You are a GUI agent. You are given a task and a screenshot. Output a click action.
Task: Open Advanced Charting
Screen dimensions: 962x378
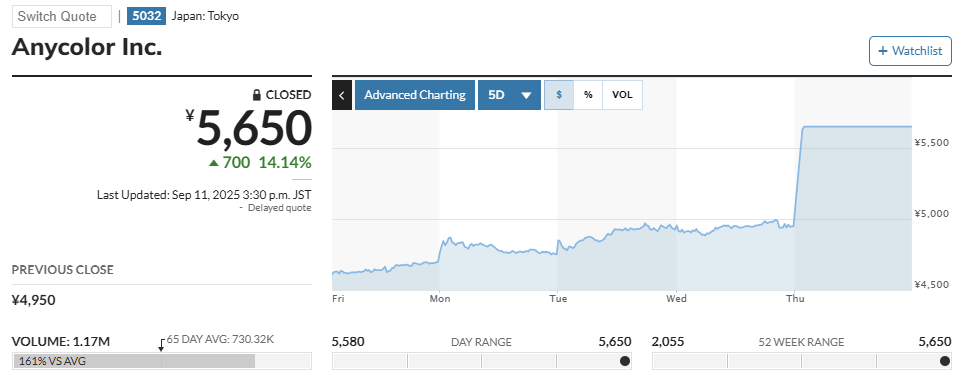click(415, 95)
